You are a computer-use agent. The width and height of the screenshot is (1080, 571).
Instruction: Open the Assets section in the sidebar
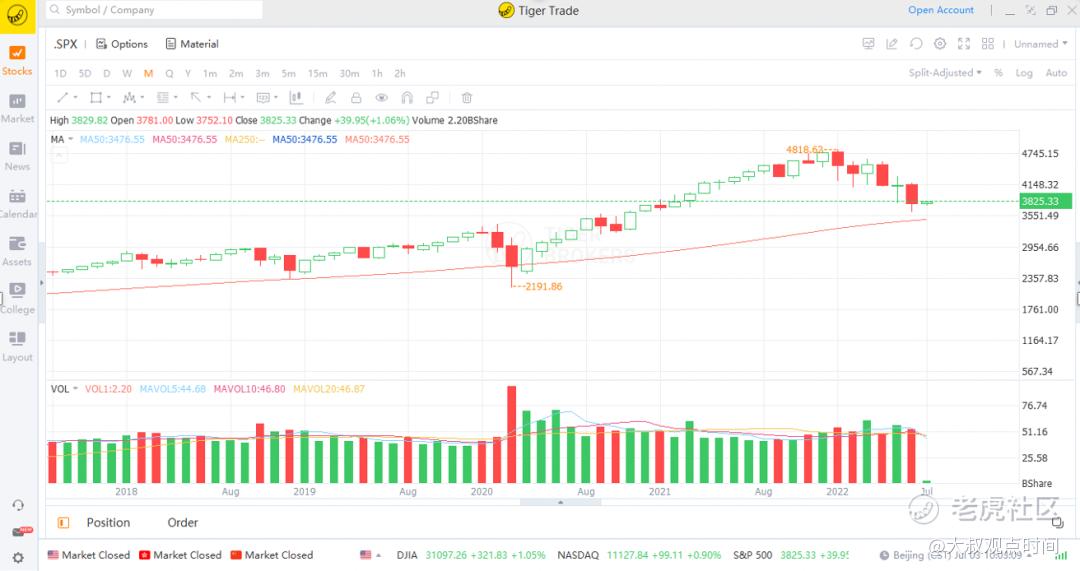[x=17, y=252]
